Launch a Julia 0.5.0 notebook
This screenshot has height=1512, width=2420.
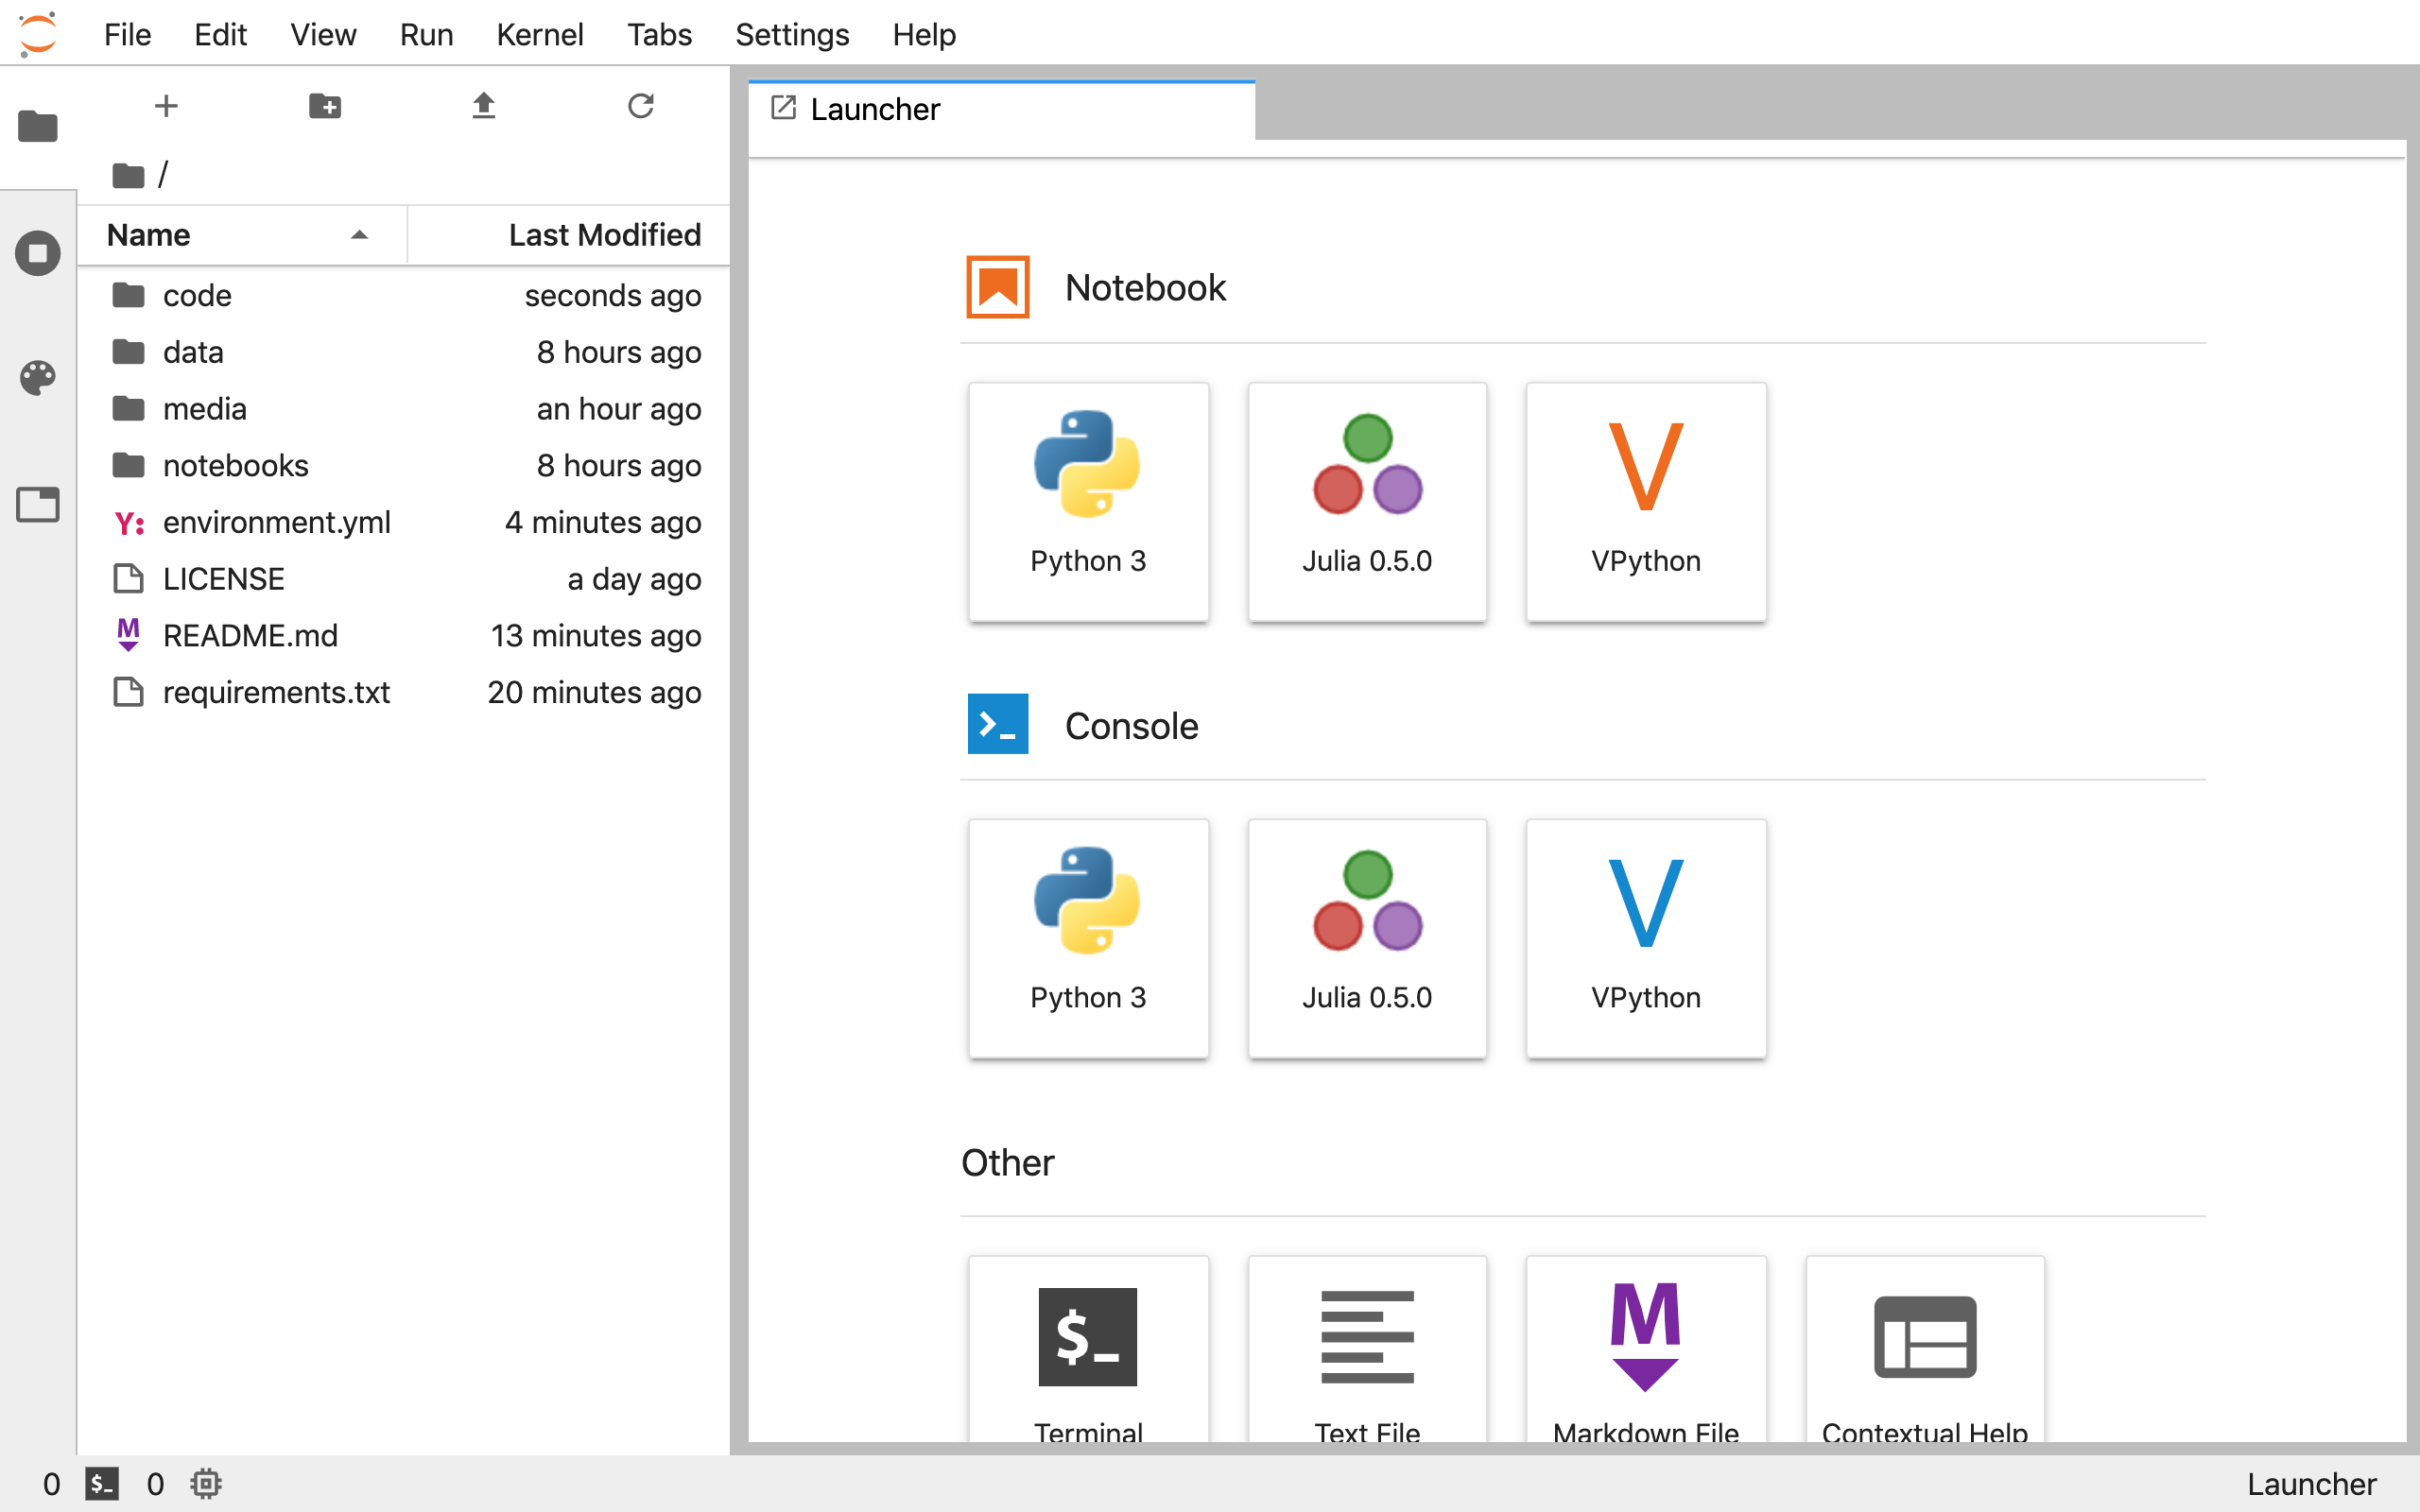pos(1367,502)
